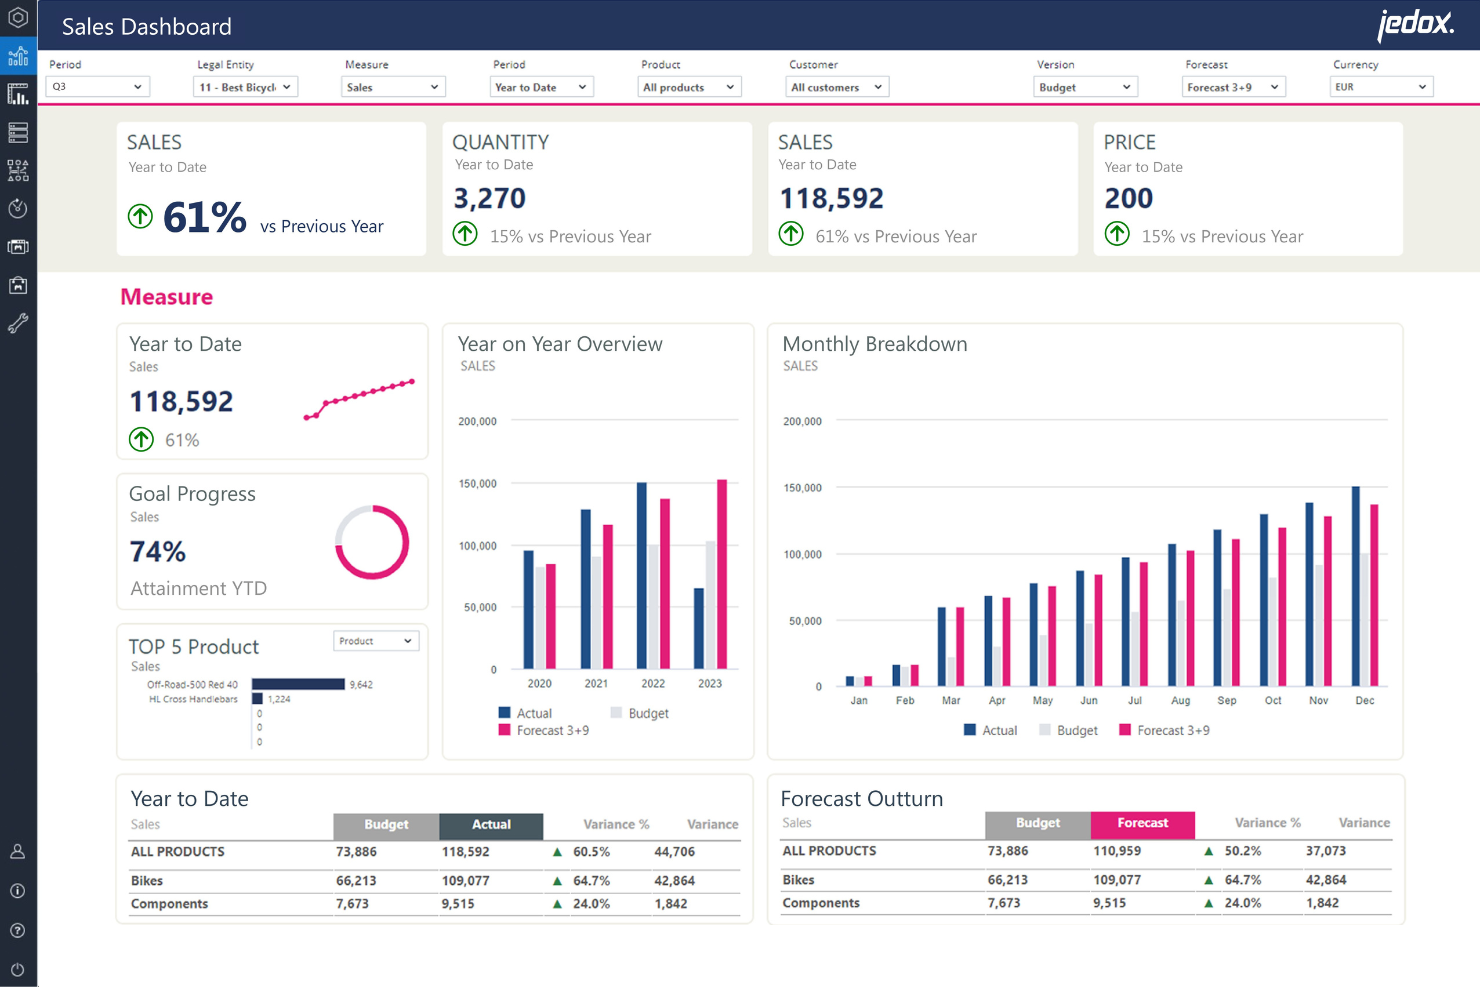Click Variance % header in Year to Date table
This screenshot has width=1480, height=987.
616,825
